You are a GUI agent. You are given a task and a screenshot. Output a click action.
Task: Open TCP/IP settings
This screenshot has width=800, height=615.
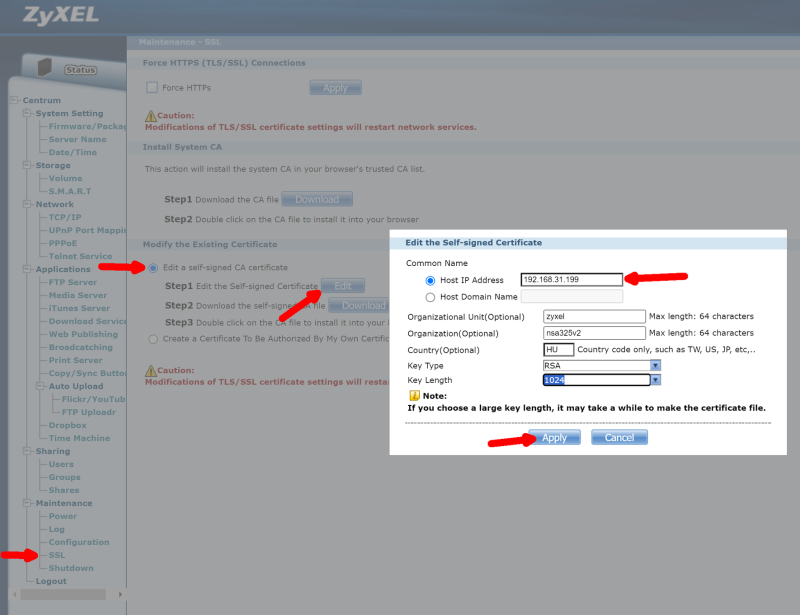click(65, 217)
